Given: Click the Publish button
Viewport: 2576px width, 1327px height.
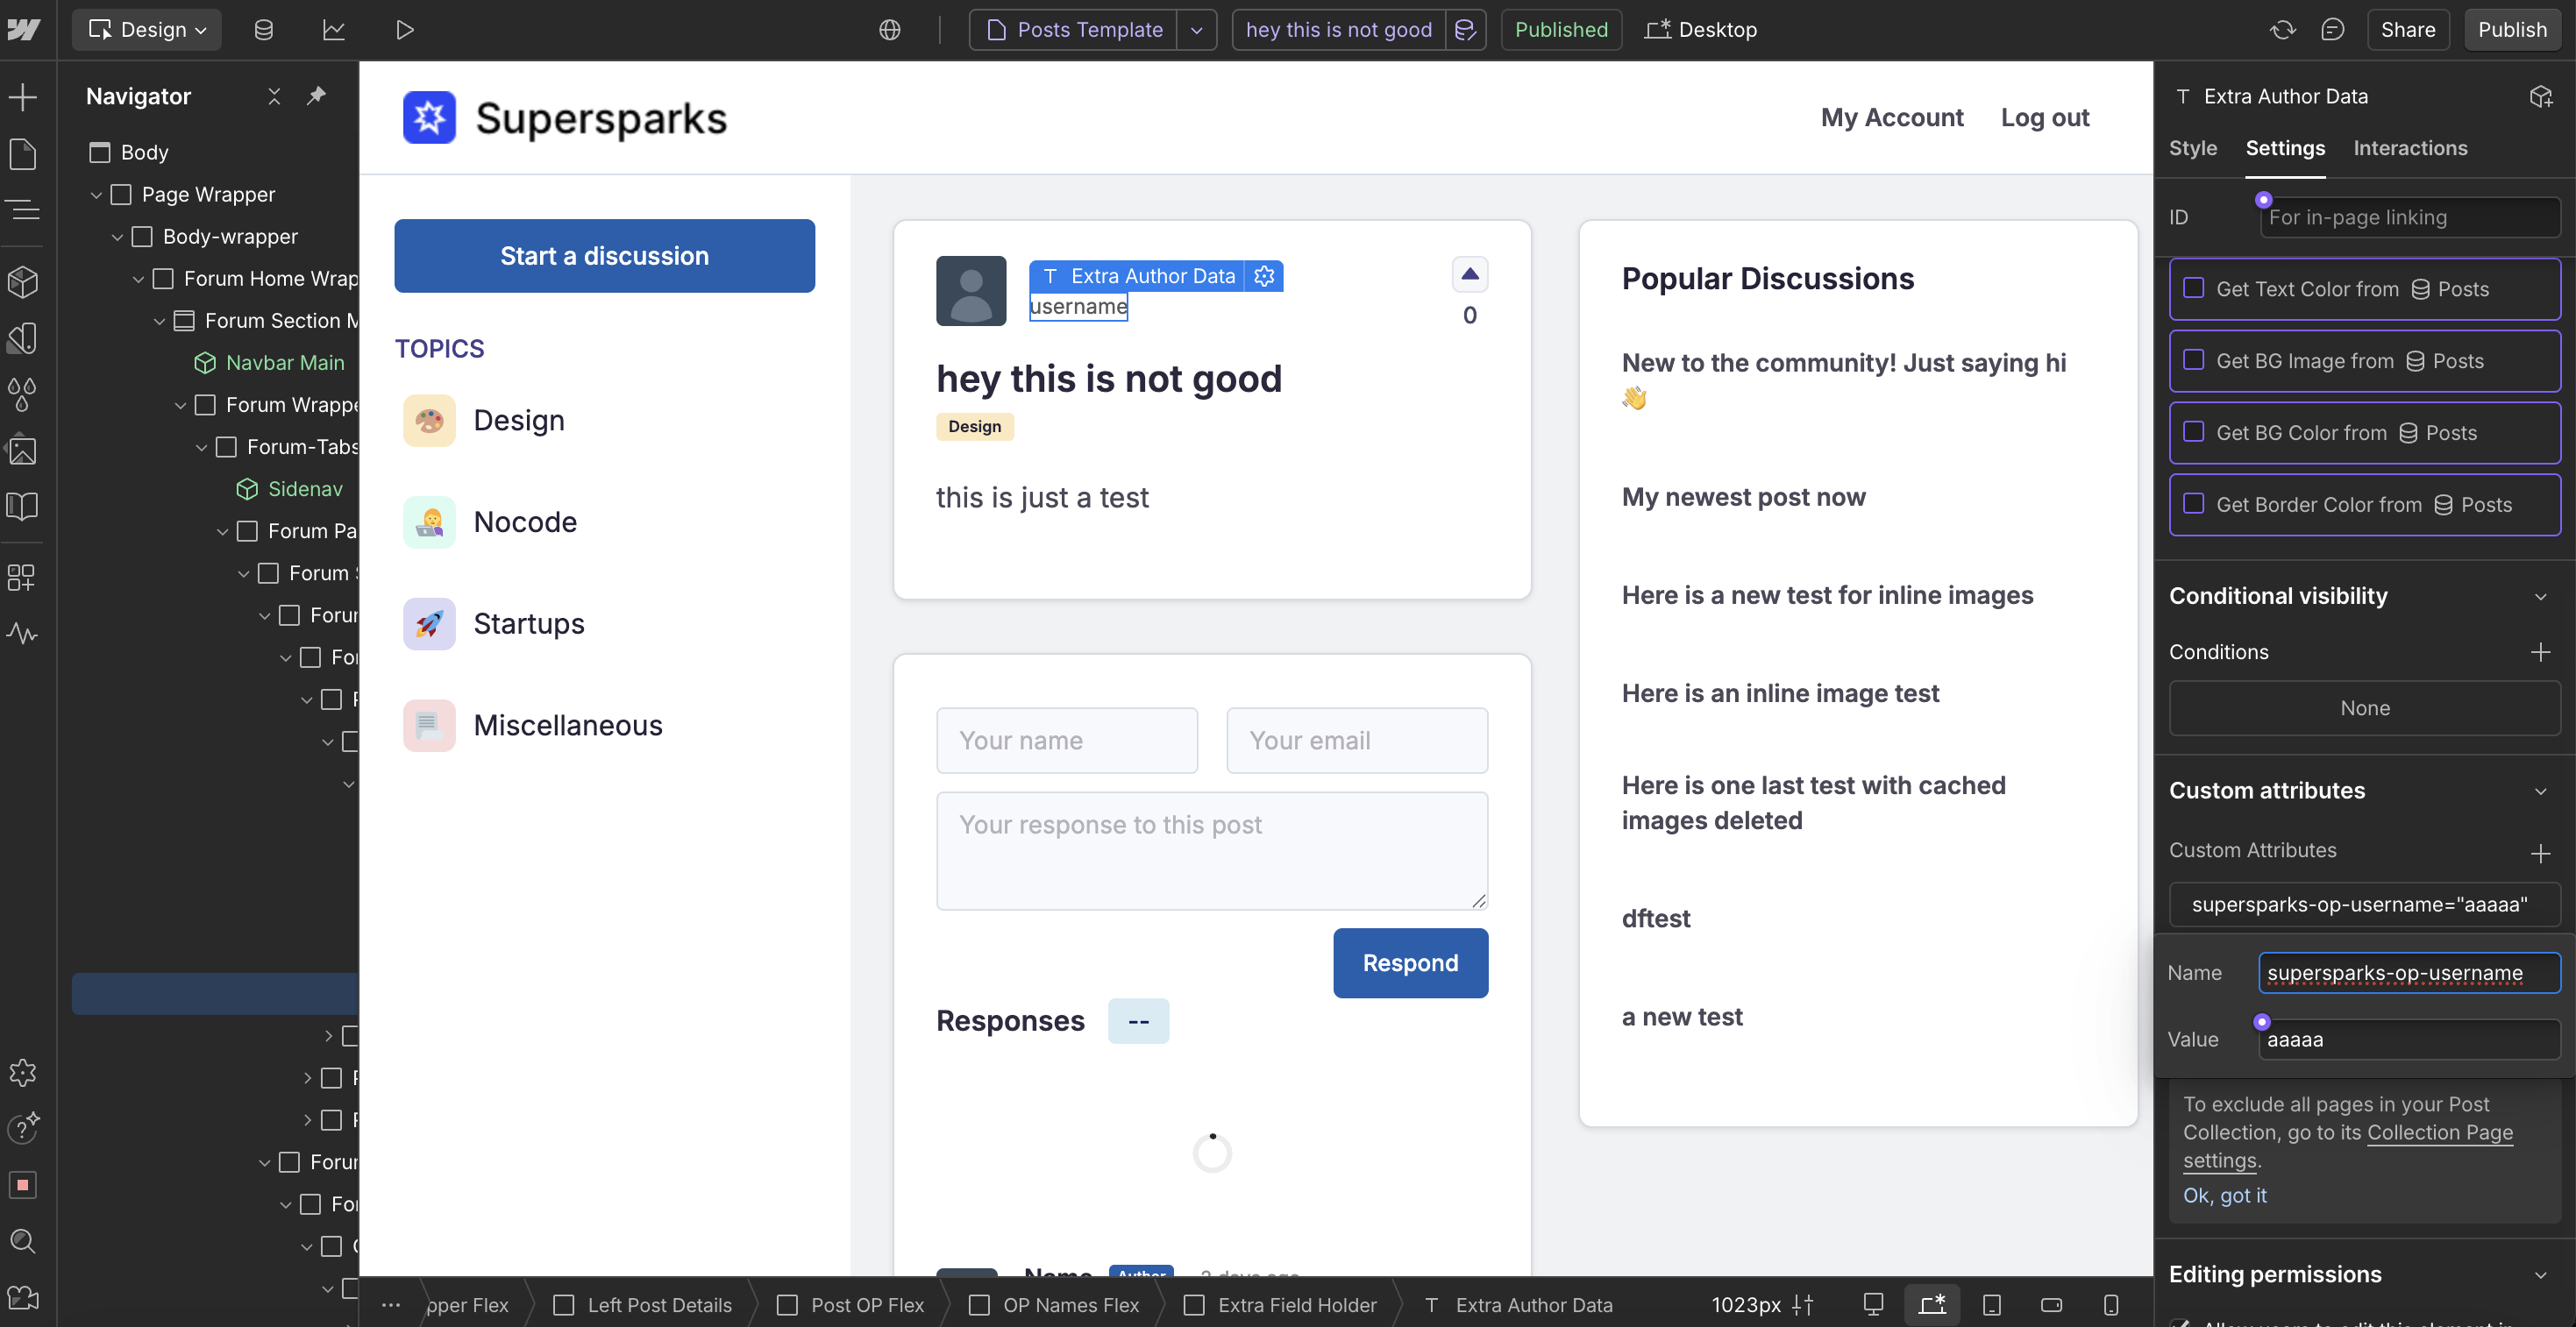Looking at the screenshot, I should (2511, 30).
